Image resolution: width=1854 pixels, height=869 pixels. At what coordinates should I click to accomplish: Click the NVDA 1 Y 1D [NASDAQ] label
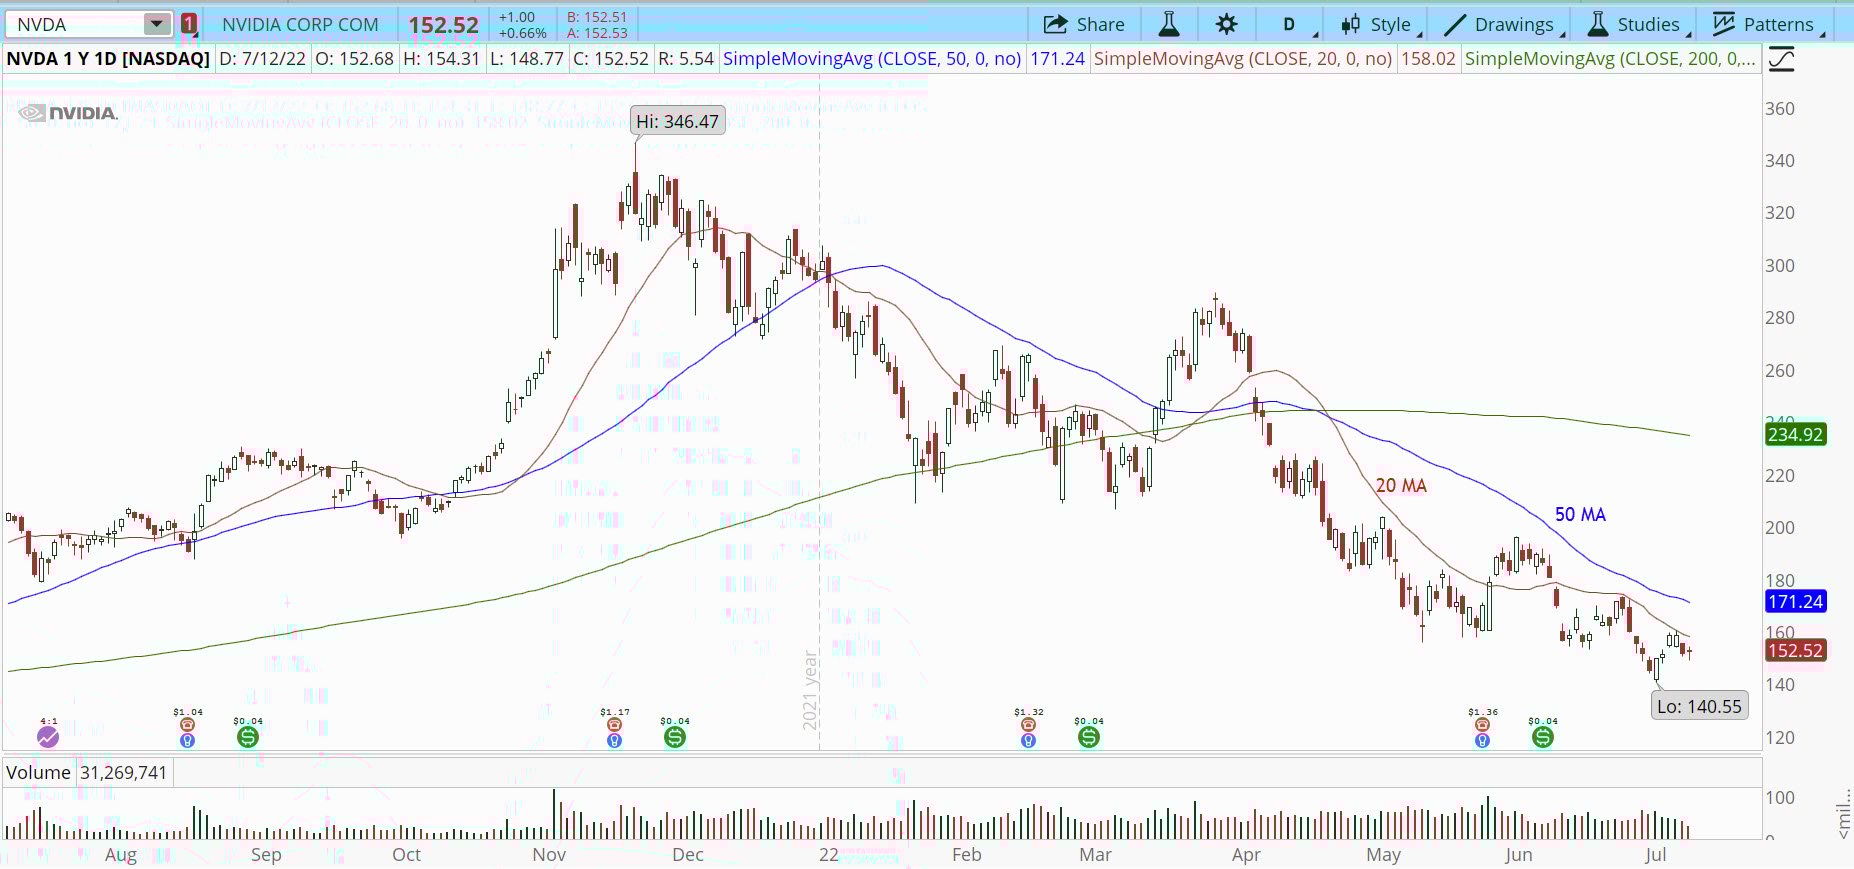pos(108,59)
